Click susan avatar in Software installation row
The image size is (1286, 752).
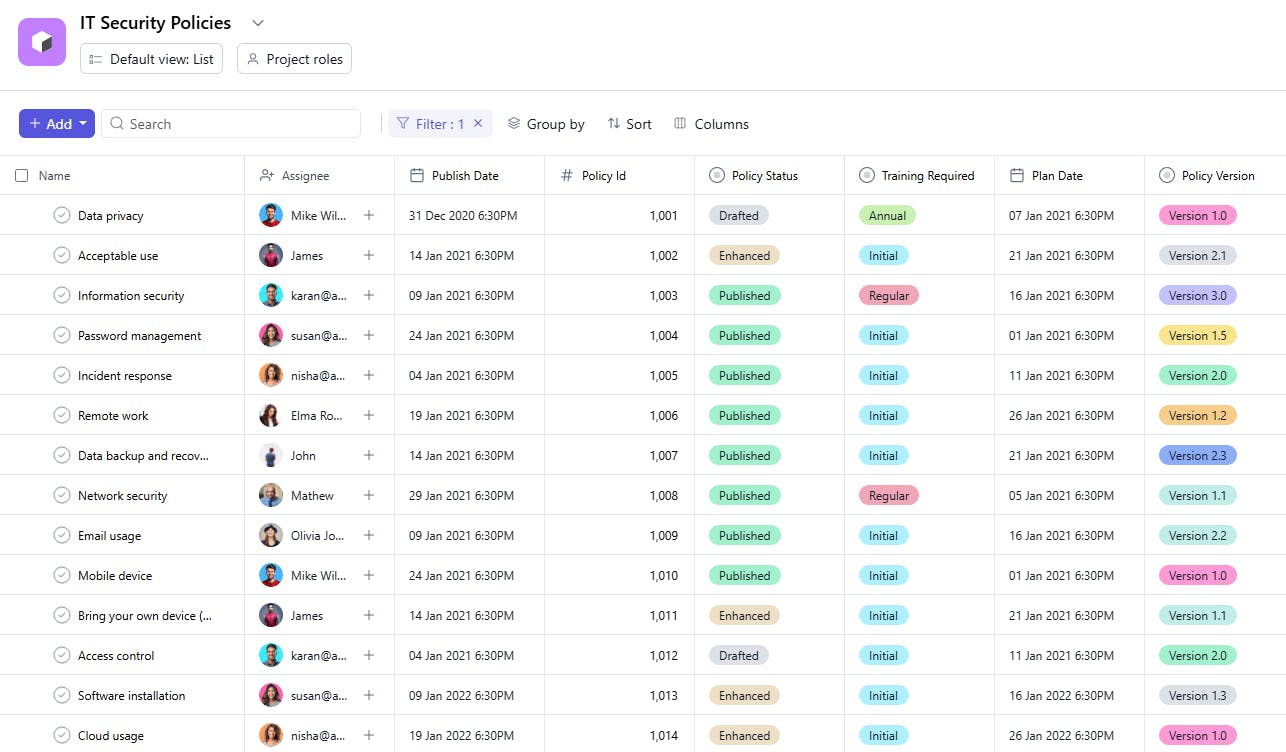(x=271, y=695)
